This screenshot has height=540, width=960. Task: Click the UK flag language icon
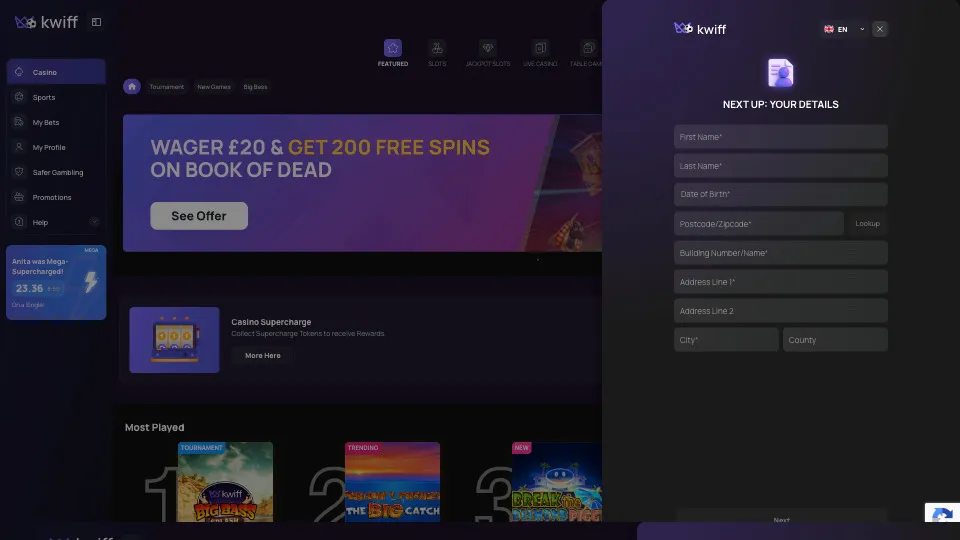click(x=828, y=29)
